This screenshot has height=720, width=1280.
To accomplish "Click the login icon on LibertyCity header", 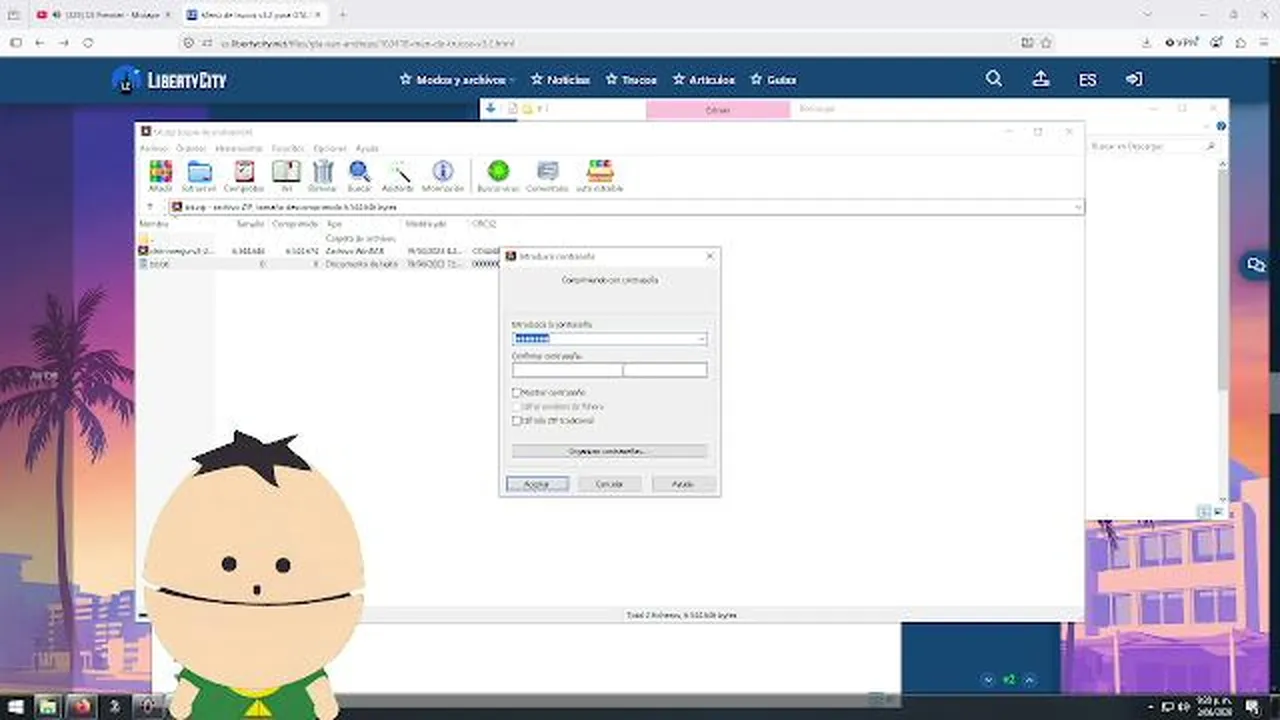I will pyautogui.click(x=1134, y=79).
